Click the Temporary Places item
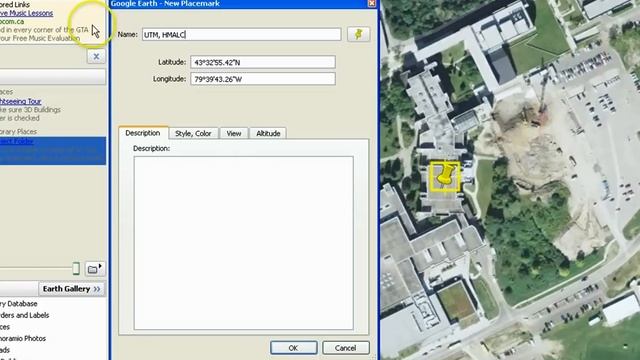The image size is (640, 360). (18, 131)
